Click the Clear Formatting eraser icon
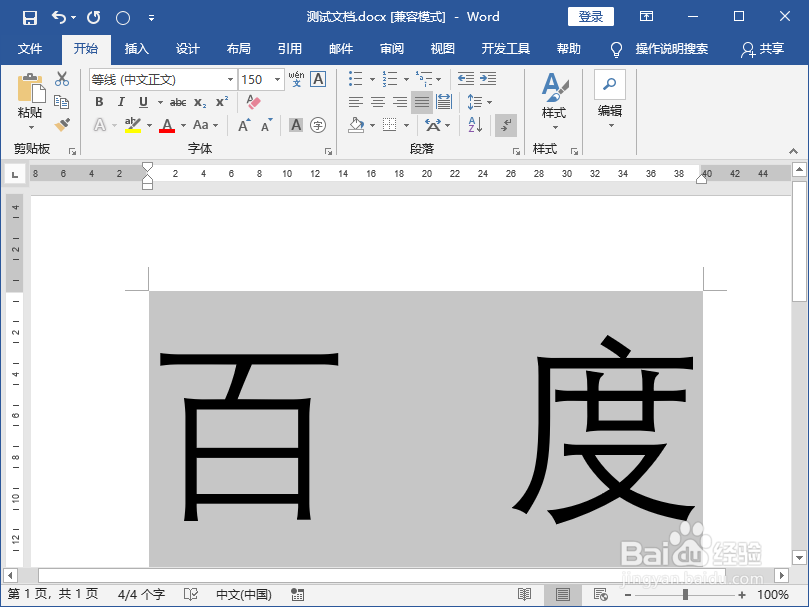The height and width of the screenshot is (607, 809). point(253,102)
